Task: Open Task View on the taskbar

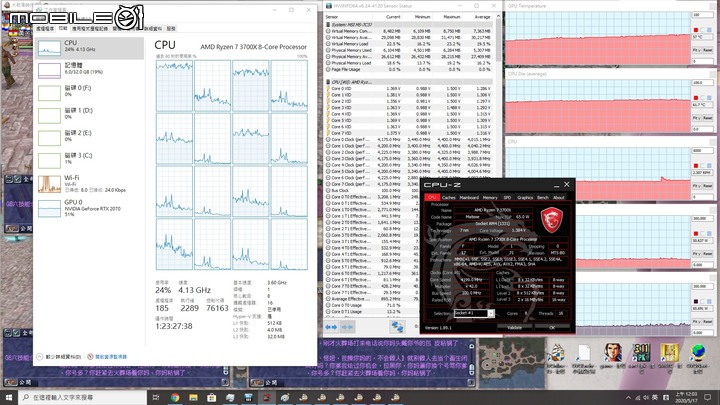Action: pyautogui.click(x=156, y=398)
